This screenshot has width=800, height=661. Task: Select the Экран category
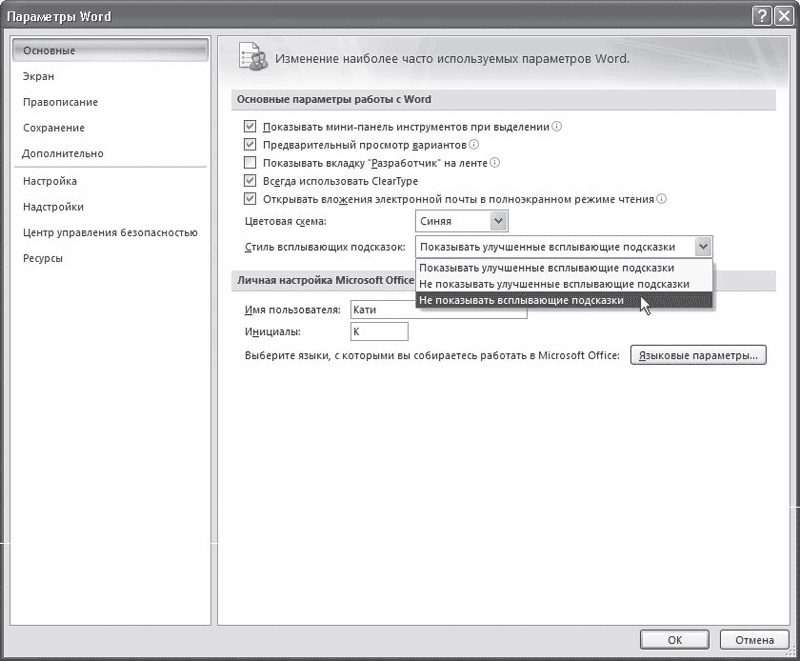click(110, 77)
